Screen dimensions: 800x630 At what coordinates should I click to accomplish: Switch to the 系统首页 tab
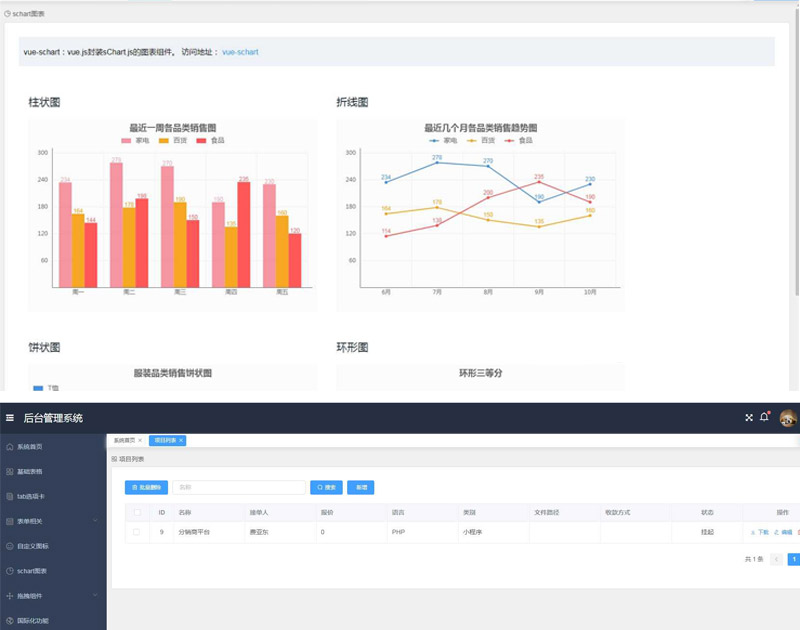[123, 440]
